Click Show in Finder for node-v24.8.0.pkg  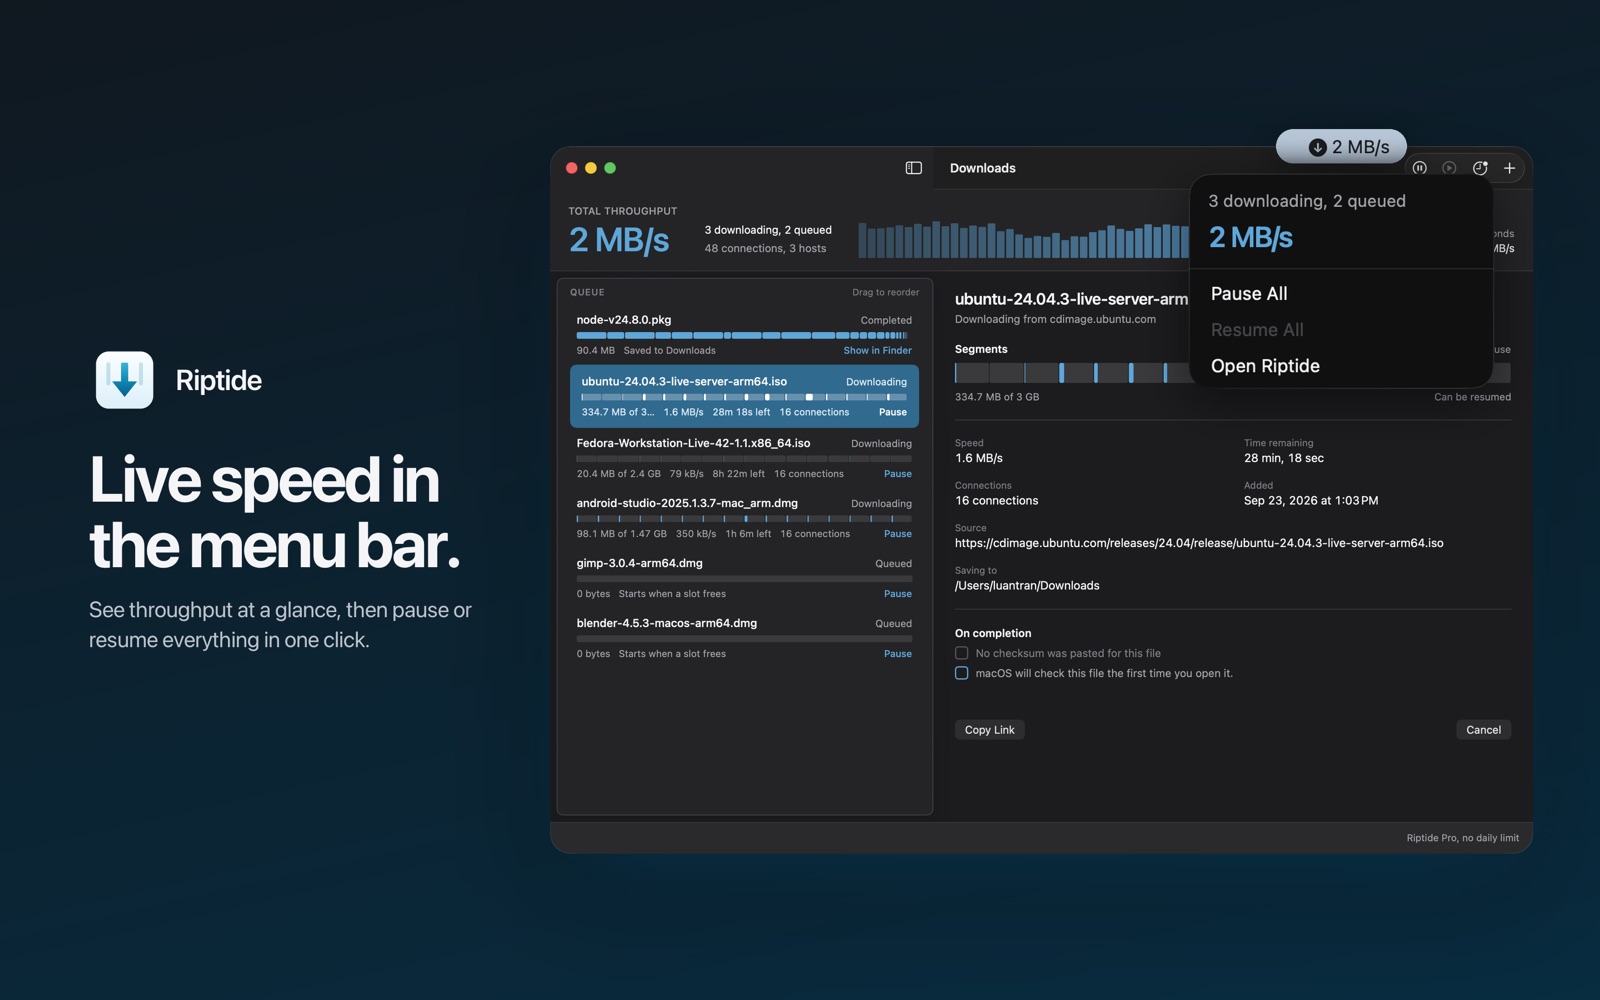coord(877,351)
